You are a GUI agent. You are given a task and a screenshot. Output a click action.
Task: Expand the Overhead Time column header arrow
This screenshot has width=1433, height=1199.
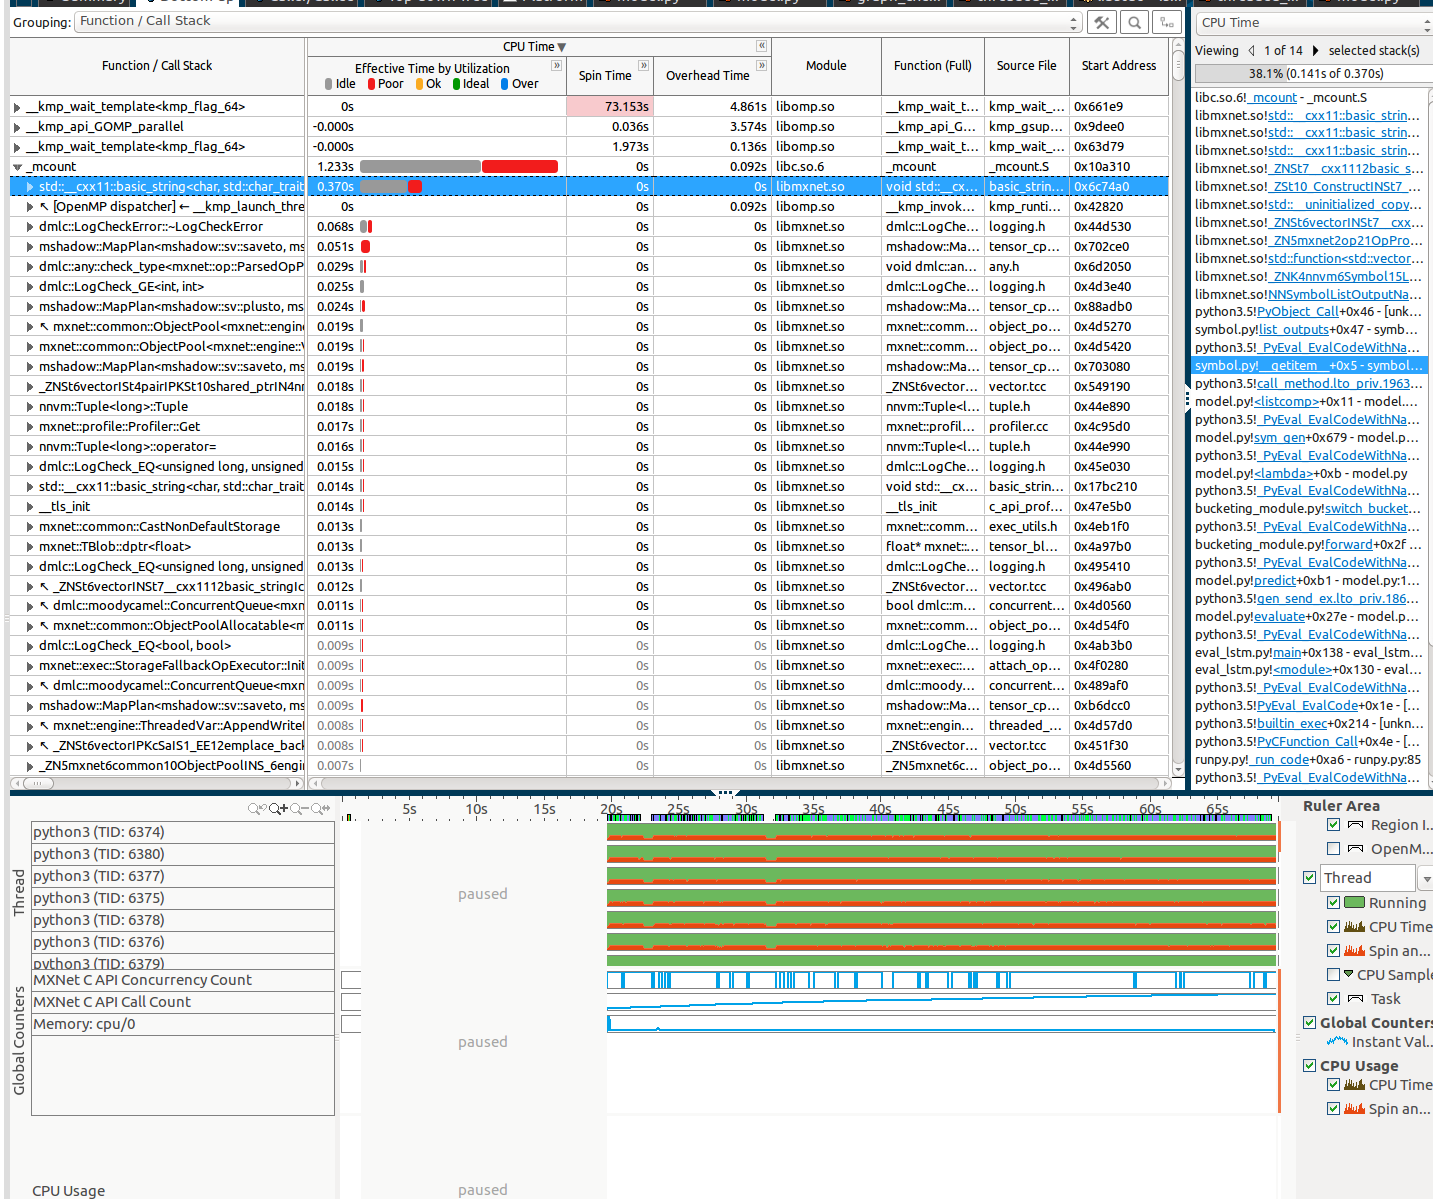tap(762, 65)
